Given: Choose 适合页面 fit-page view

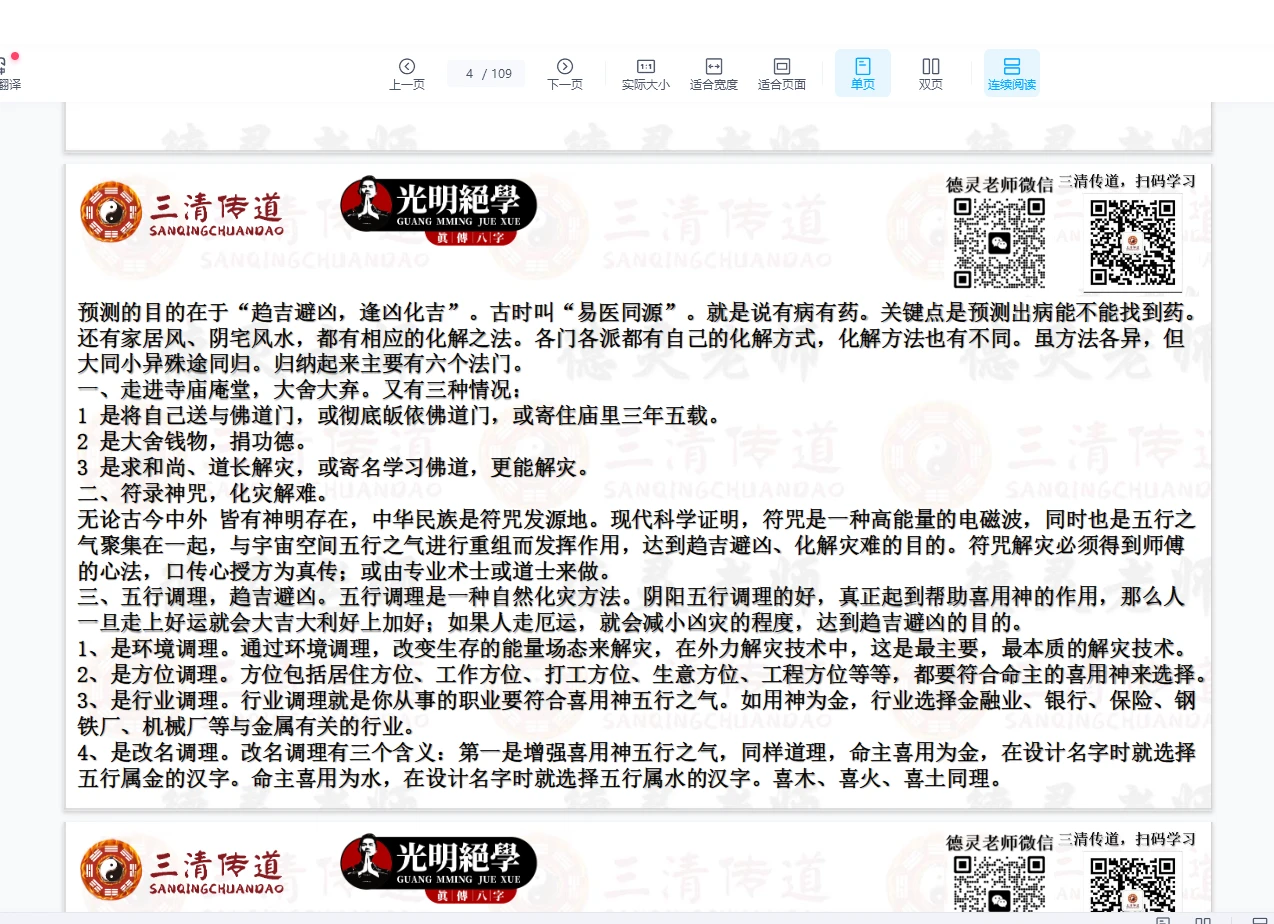Looking at the screenshot, I should (781, 74).
